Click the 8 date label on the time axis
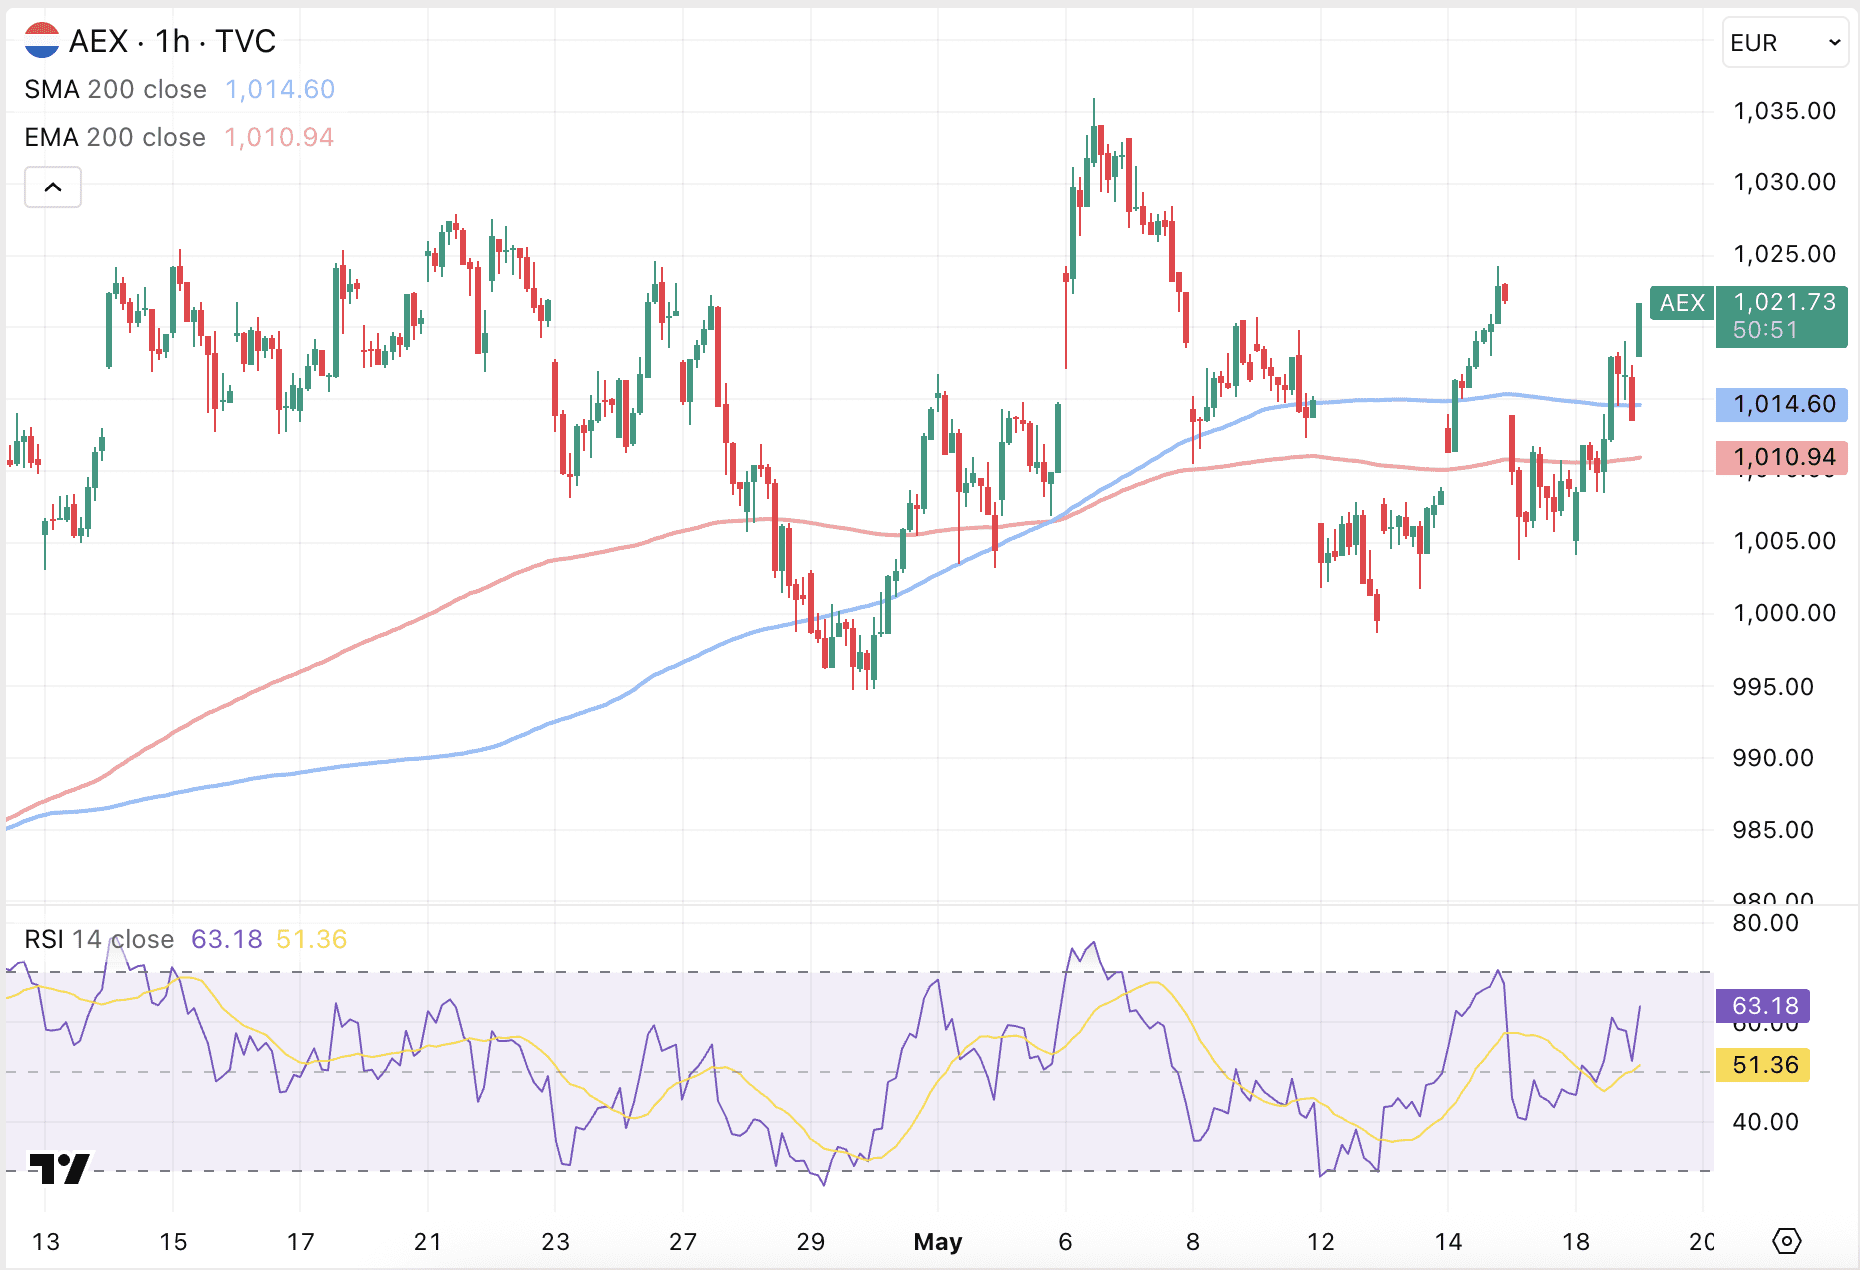The width and height of the screenshot is (1860, 1270). click(1193, 1242)
